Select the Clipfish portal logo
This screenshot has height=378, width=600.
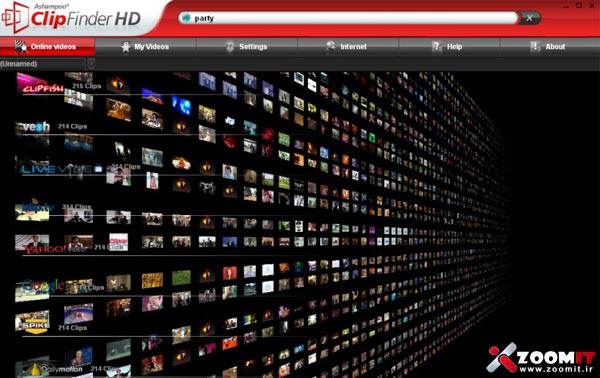tap(41, 85)
